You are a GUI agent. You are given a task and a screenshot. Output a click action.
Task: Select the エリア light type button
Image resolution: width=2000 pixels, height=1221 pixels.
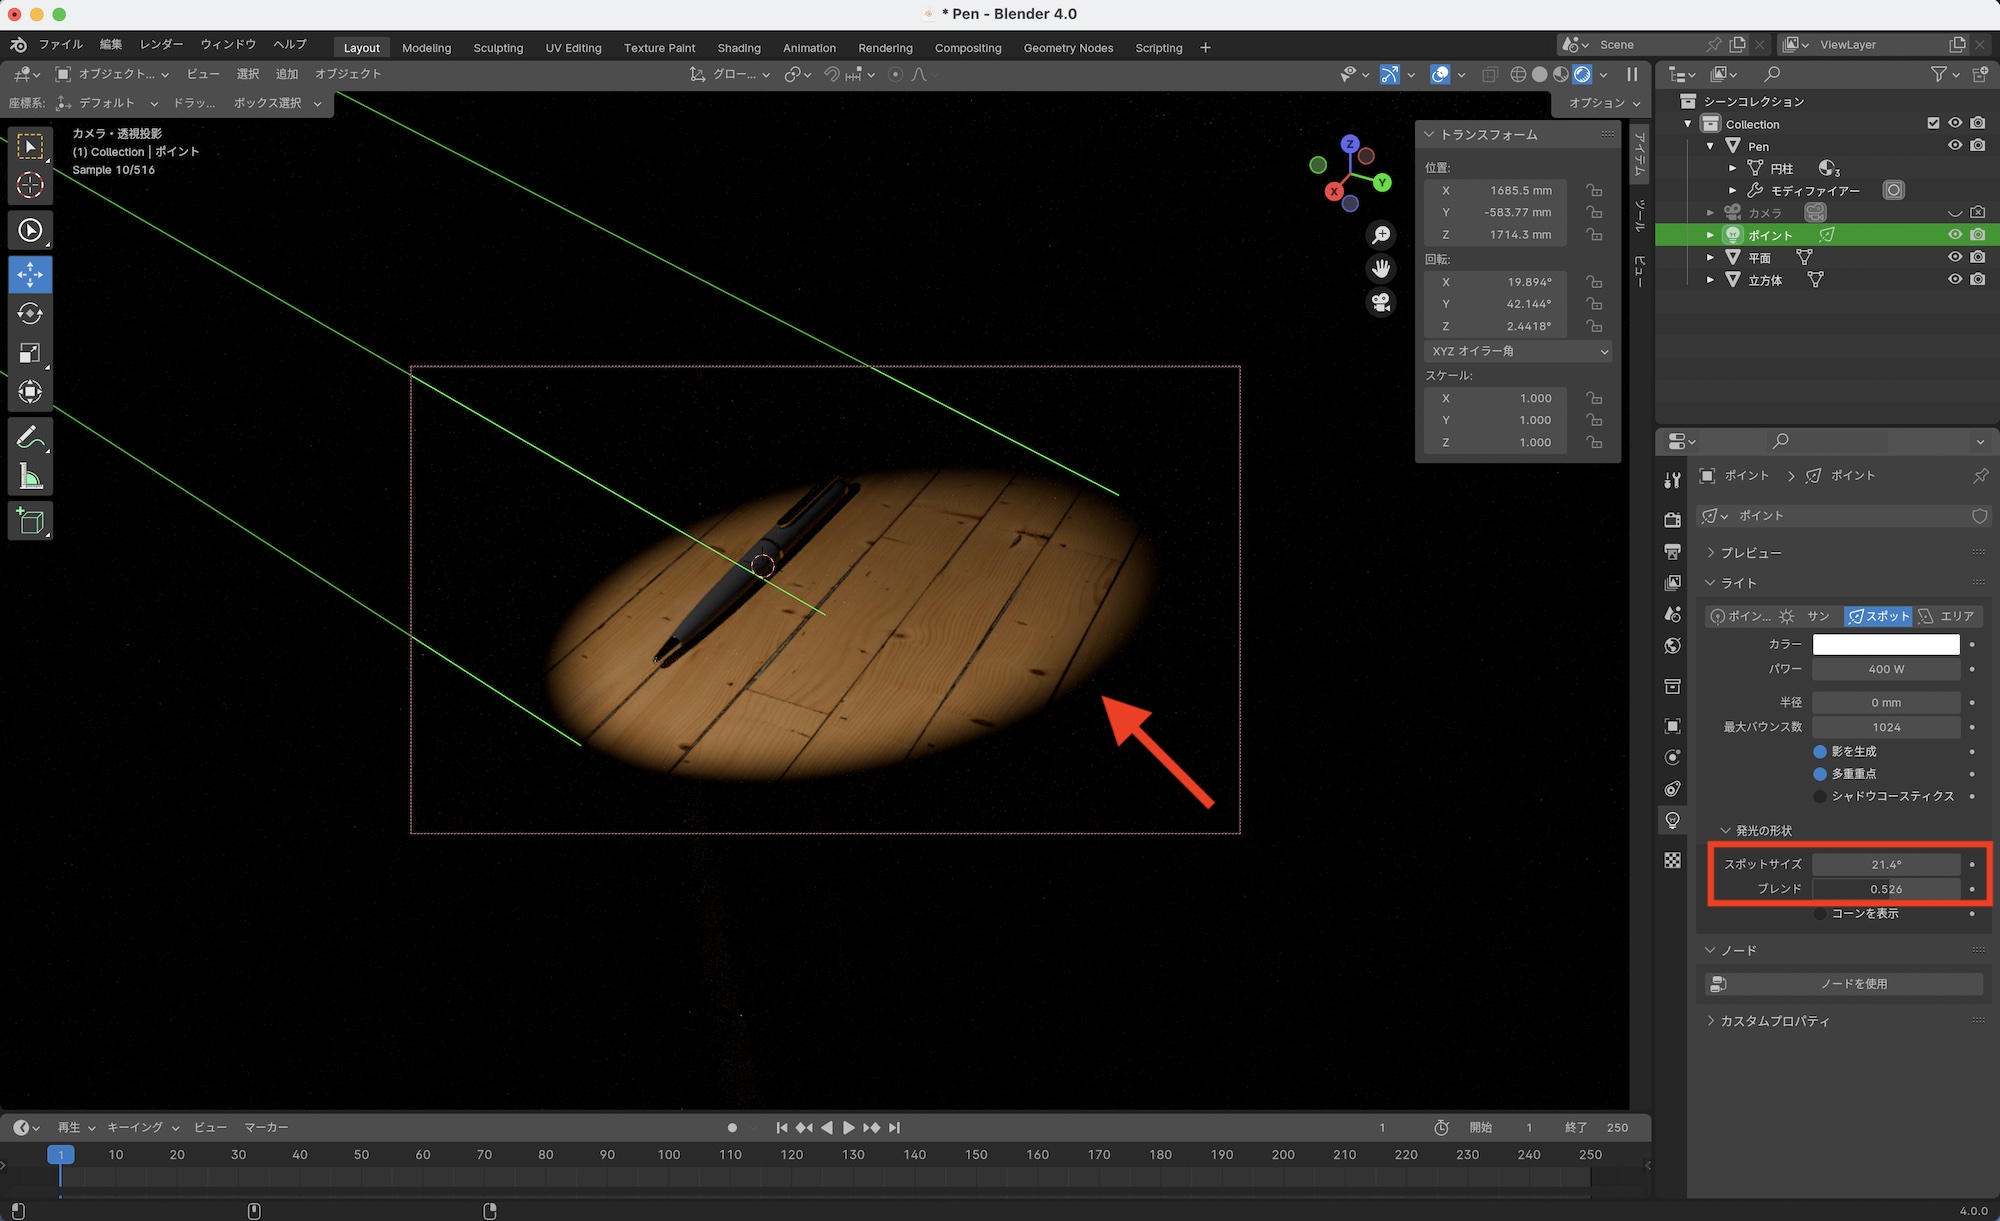tap(1947, 616)
